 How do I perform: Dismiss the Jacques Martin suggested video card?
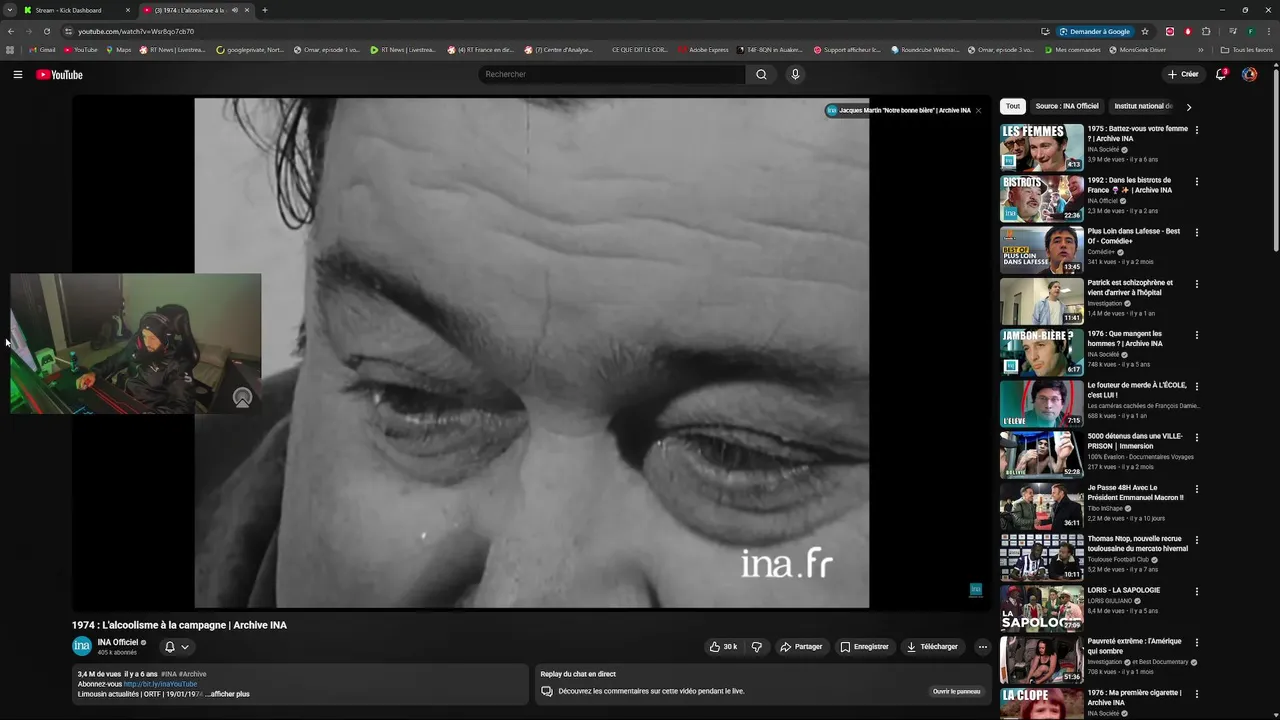[x=978, y=110]
